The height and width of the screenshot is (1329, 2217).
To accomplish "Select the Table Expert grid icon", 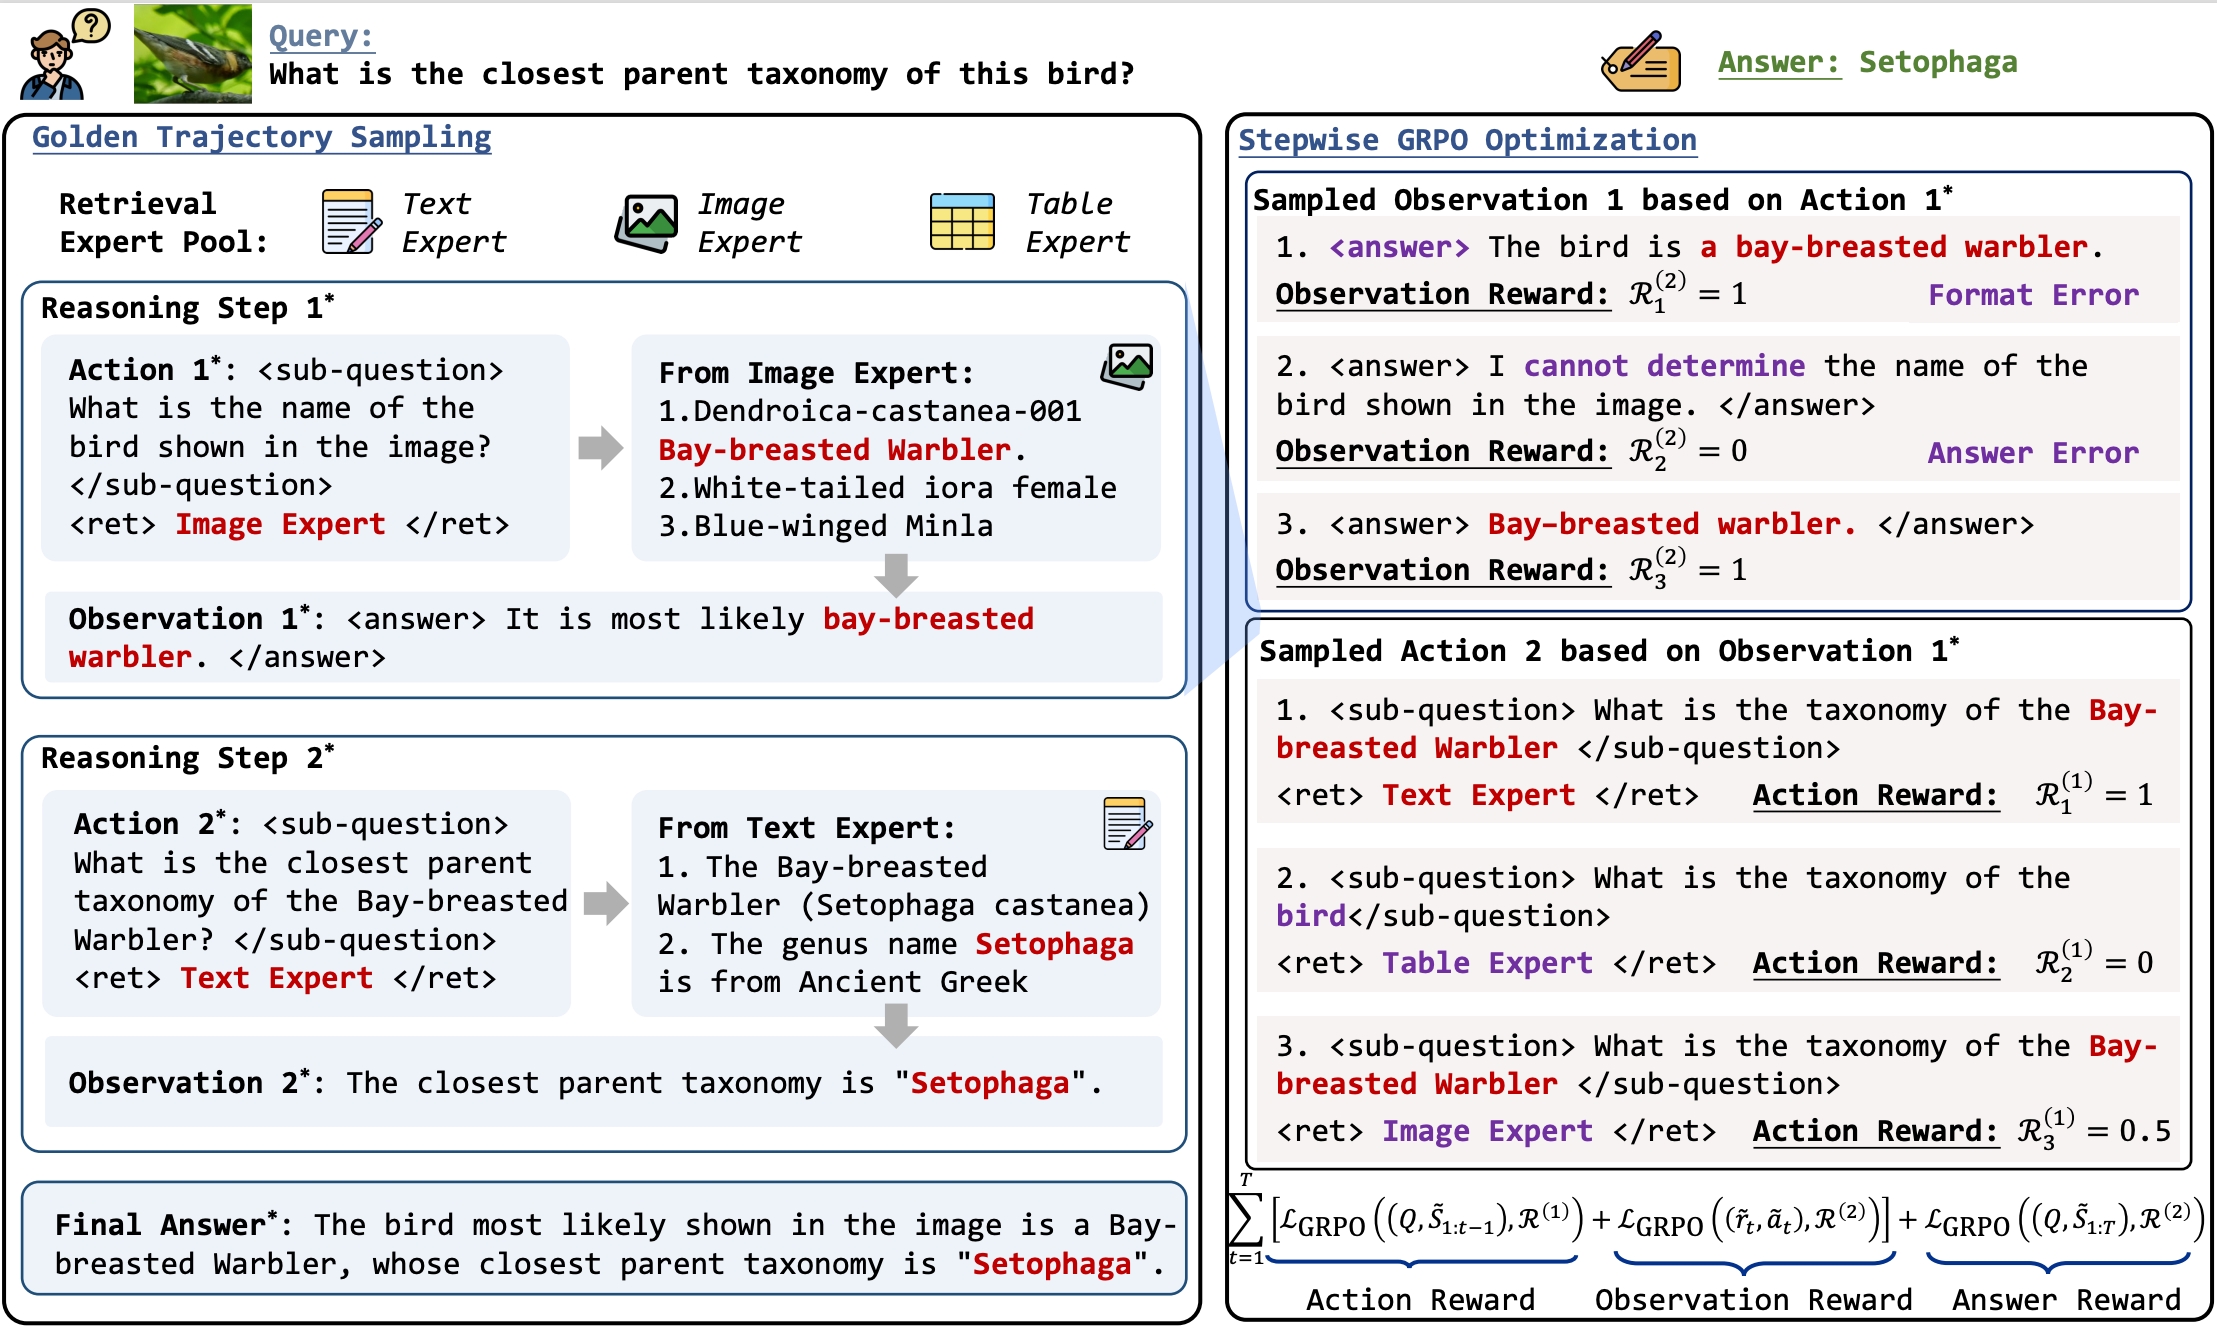I will pos(963,221).
